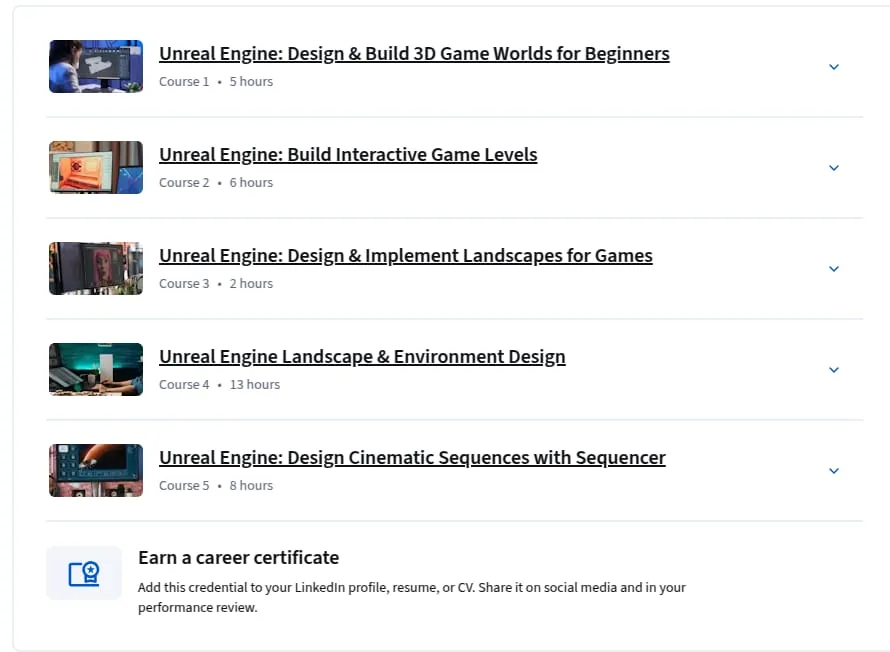Expand Course 2 details chevron

pos(834,168)
